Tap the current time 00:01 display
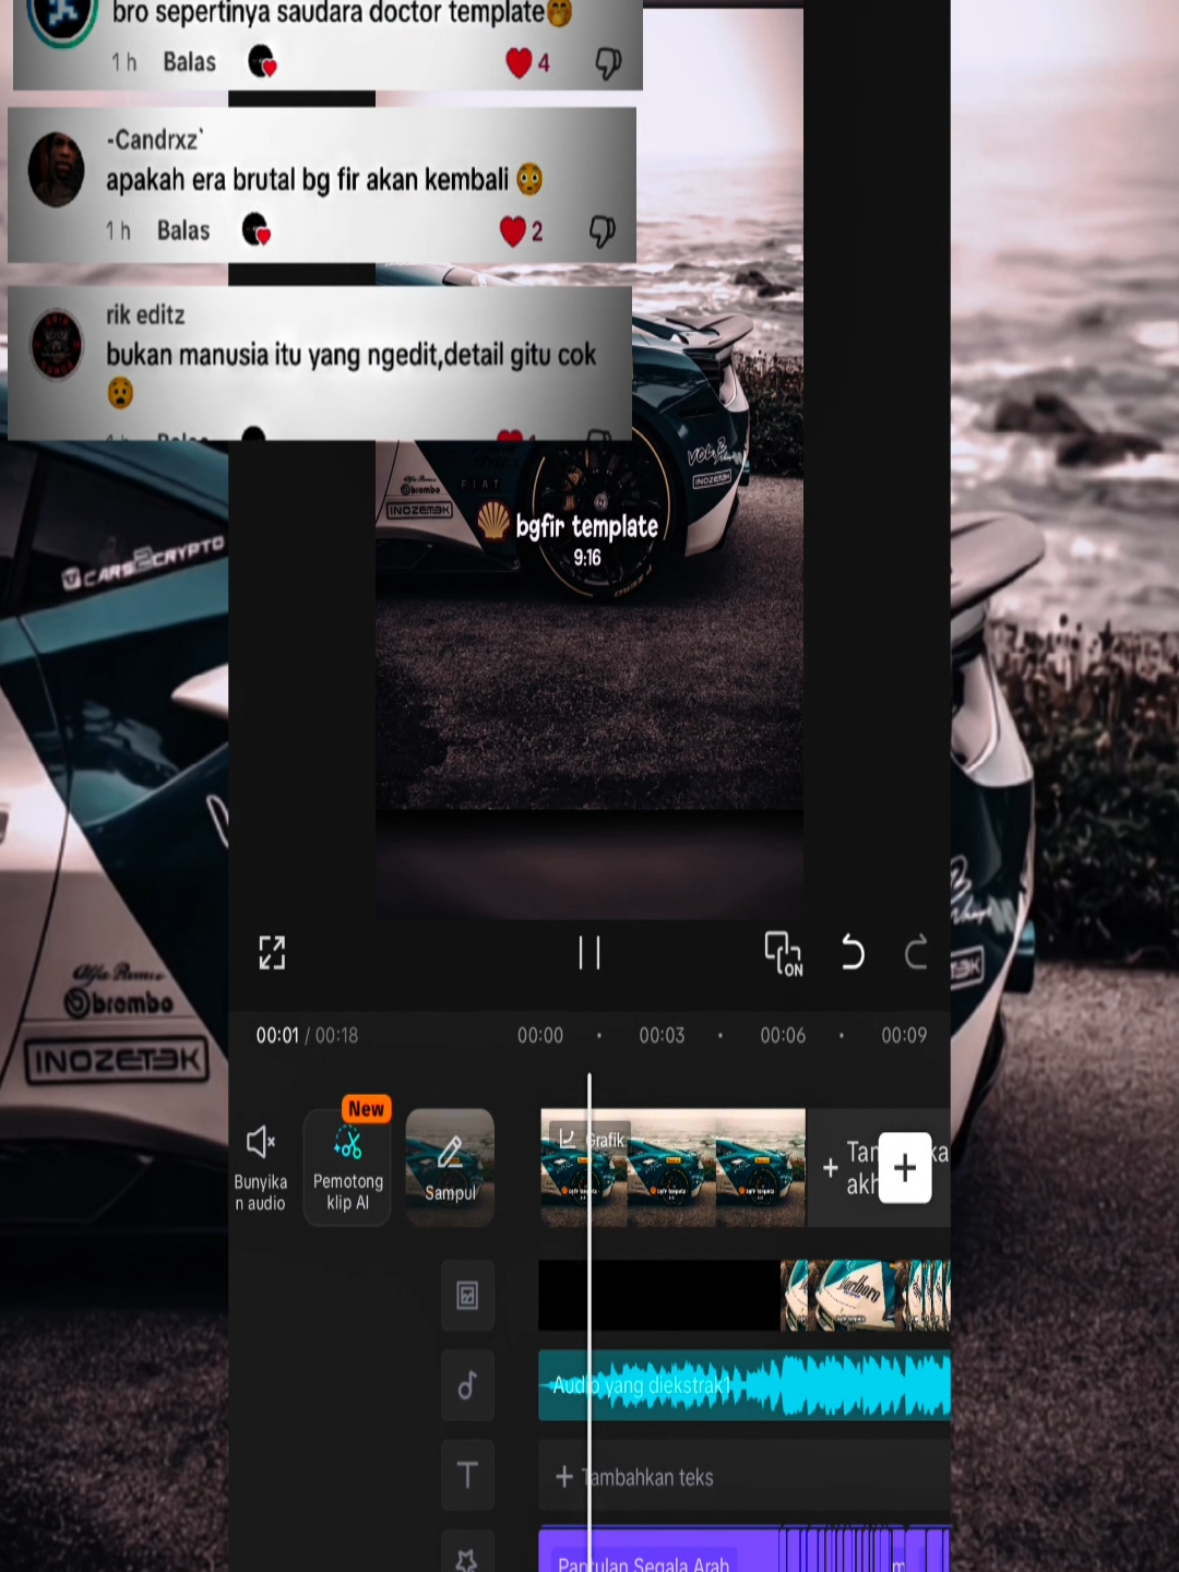This screenshot has height=1572, width=1179. pos(277,1036)
